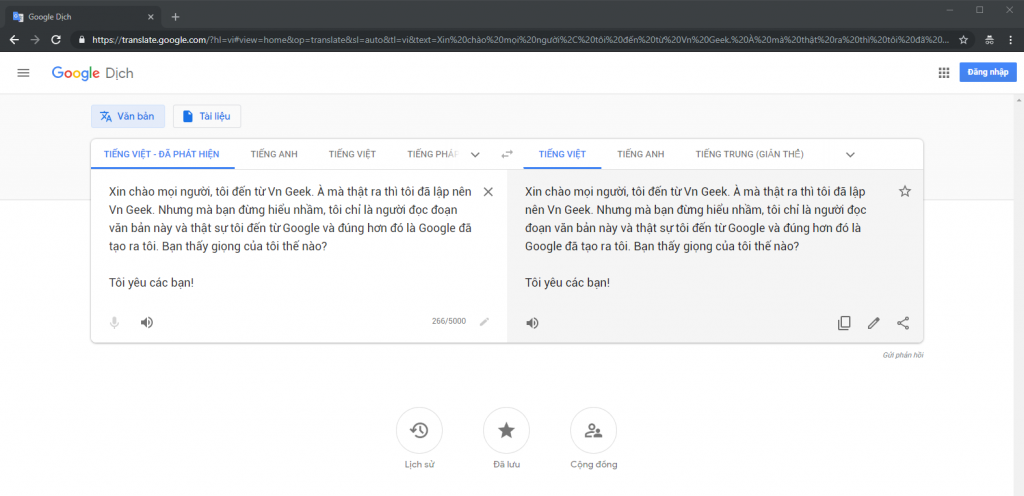The image size is (1024, 496).
Task: Open the Đã lưu saved translations
Action: [x=506, y=431]
